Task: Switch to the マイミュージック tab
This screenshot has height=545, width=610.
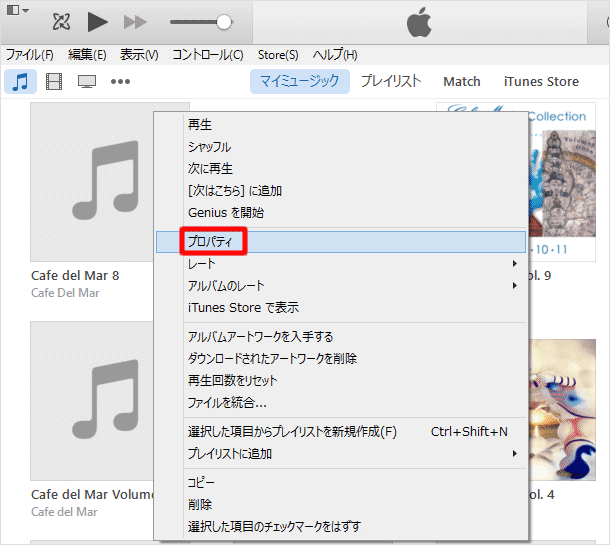Action: coord(300,81)
